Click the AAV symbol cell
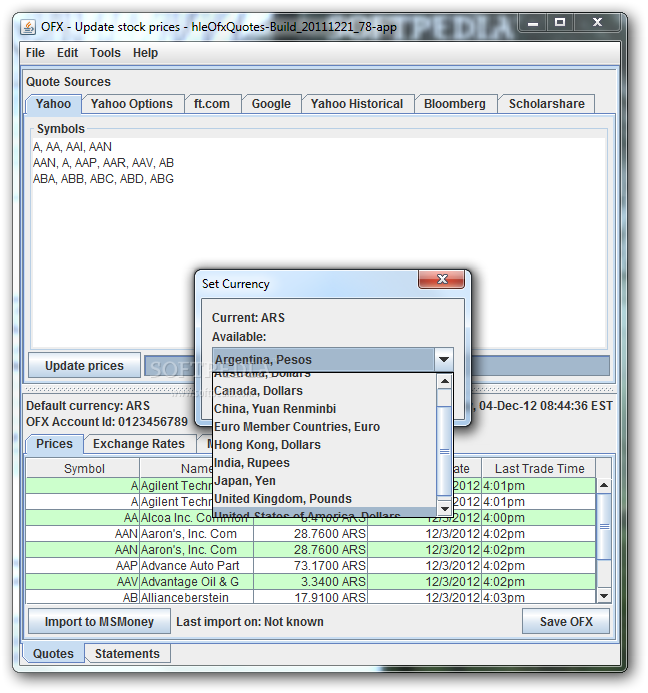Viewport: 648px width, 693px height. pyautogui.click(x=83, y=582)
